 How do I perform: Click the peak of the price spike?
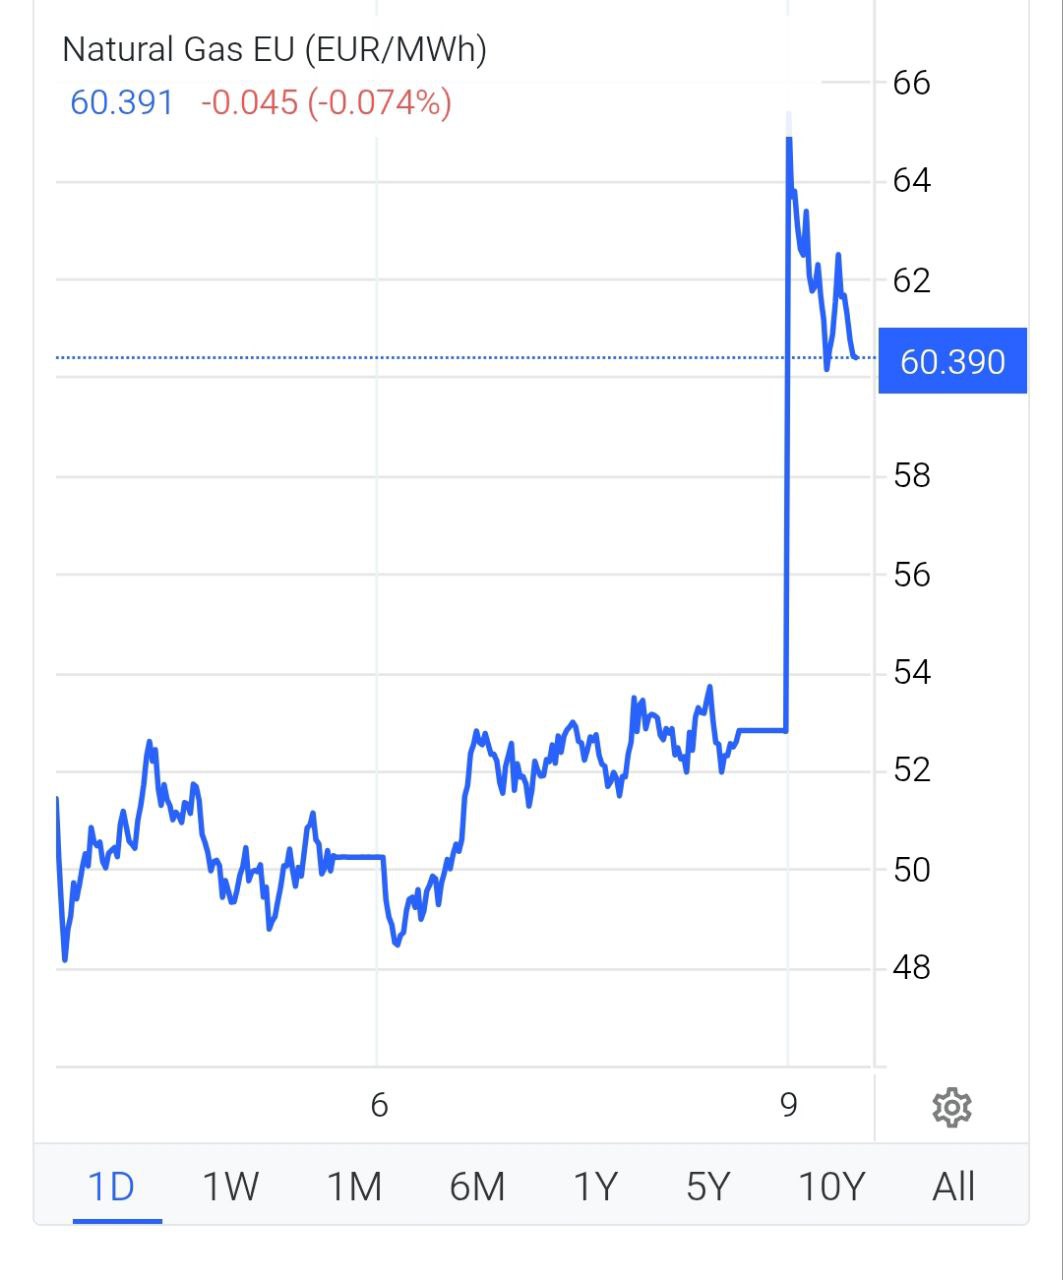789,138
